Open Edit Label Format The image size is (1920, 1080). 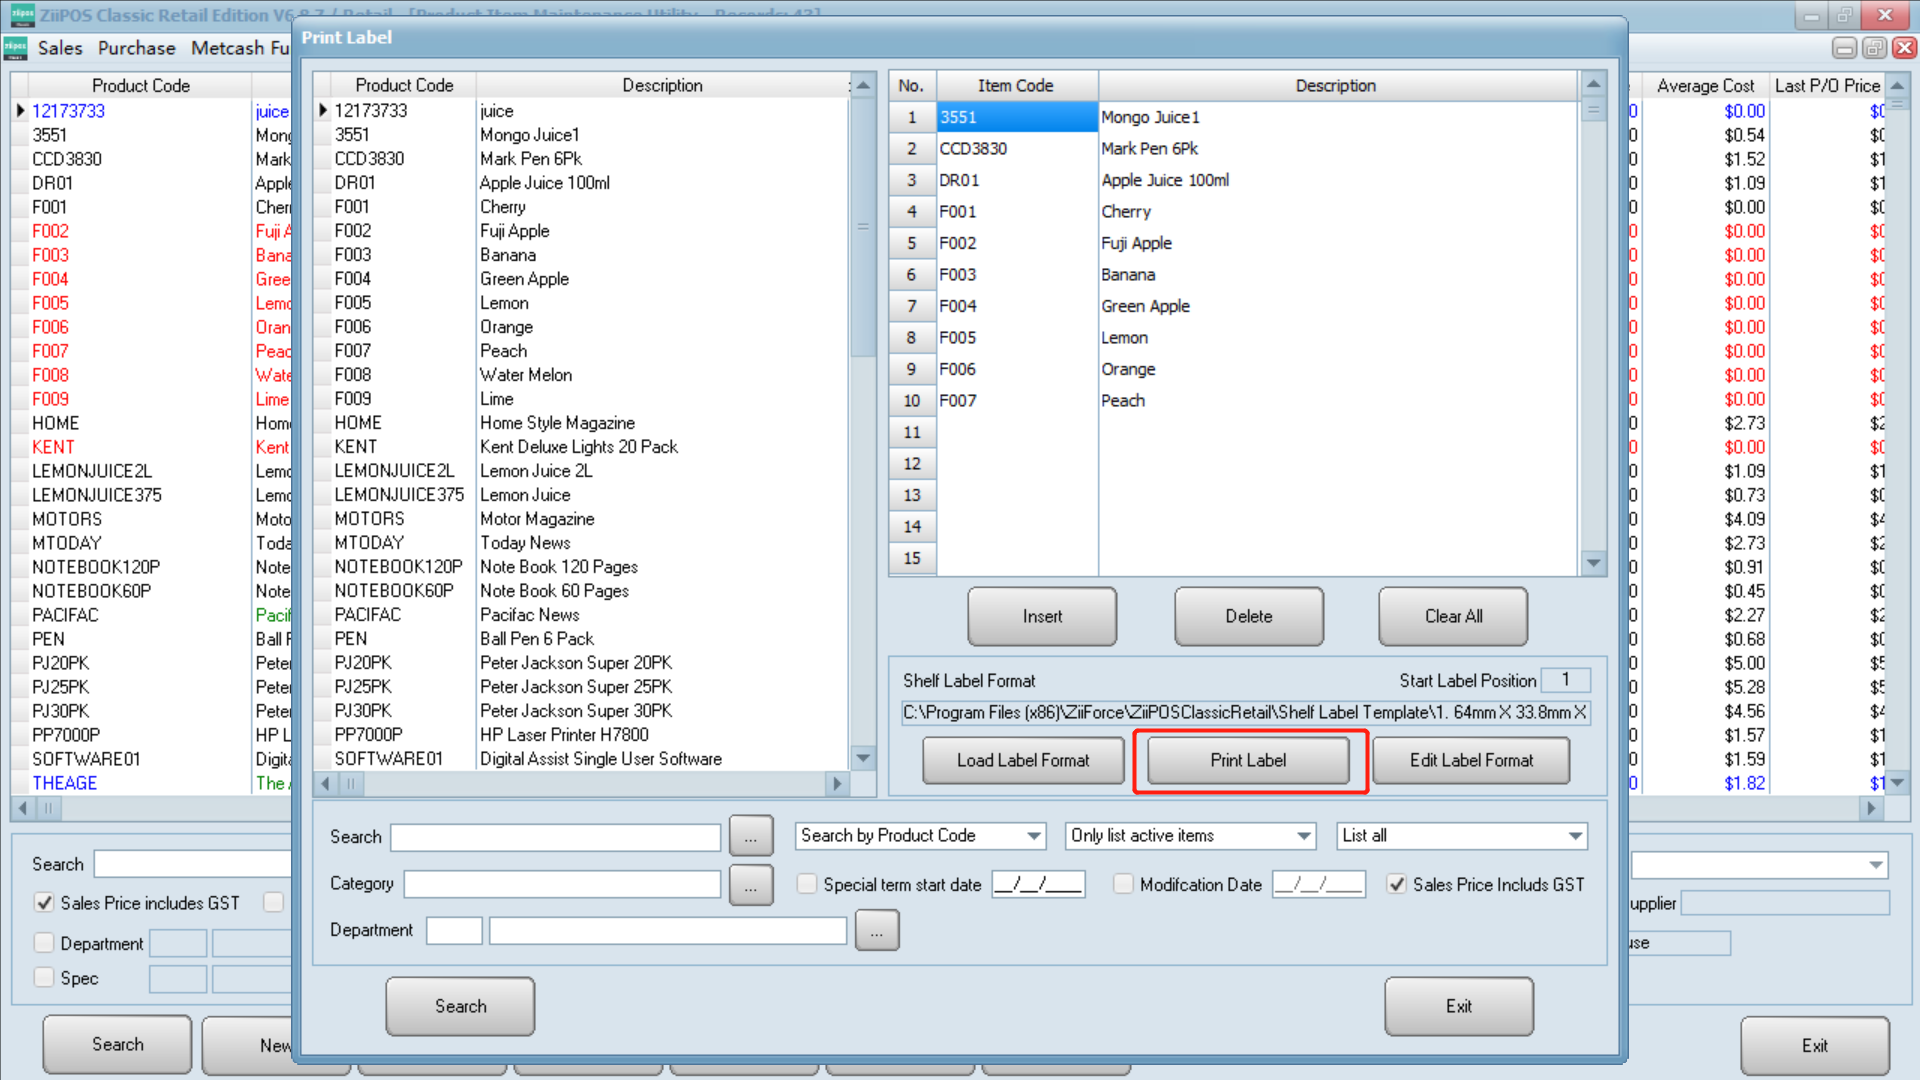pos(1470,760)
